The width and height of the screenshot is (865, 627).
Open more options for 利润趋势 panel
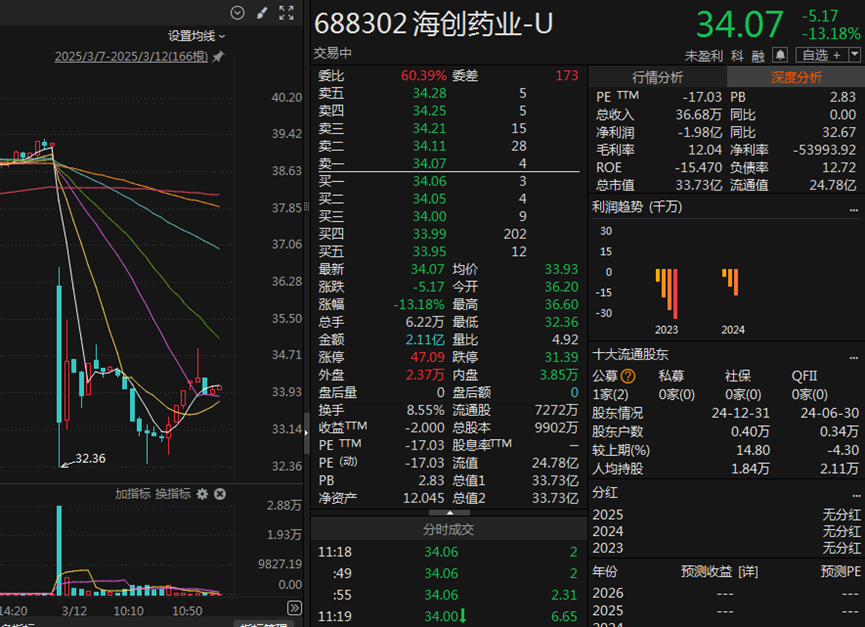(x=854, y=208)
